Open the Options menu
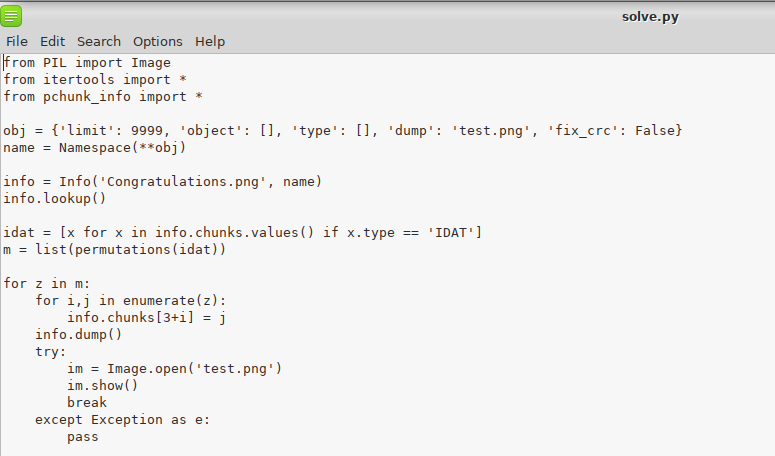 pos(158,41)
